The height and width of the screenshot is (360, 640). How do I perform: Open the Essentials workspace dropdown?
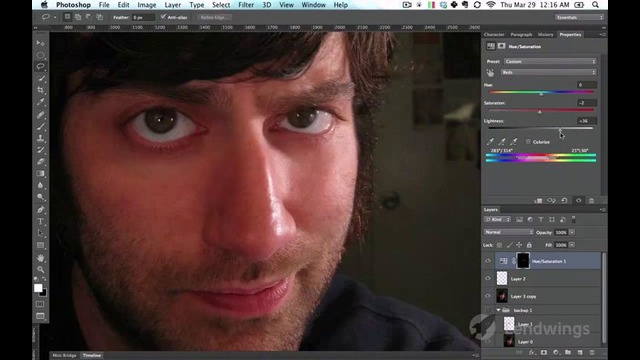579,18
